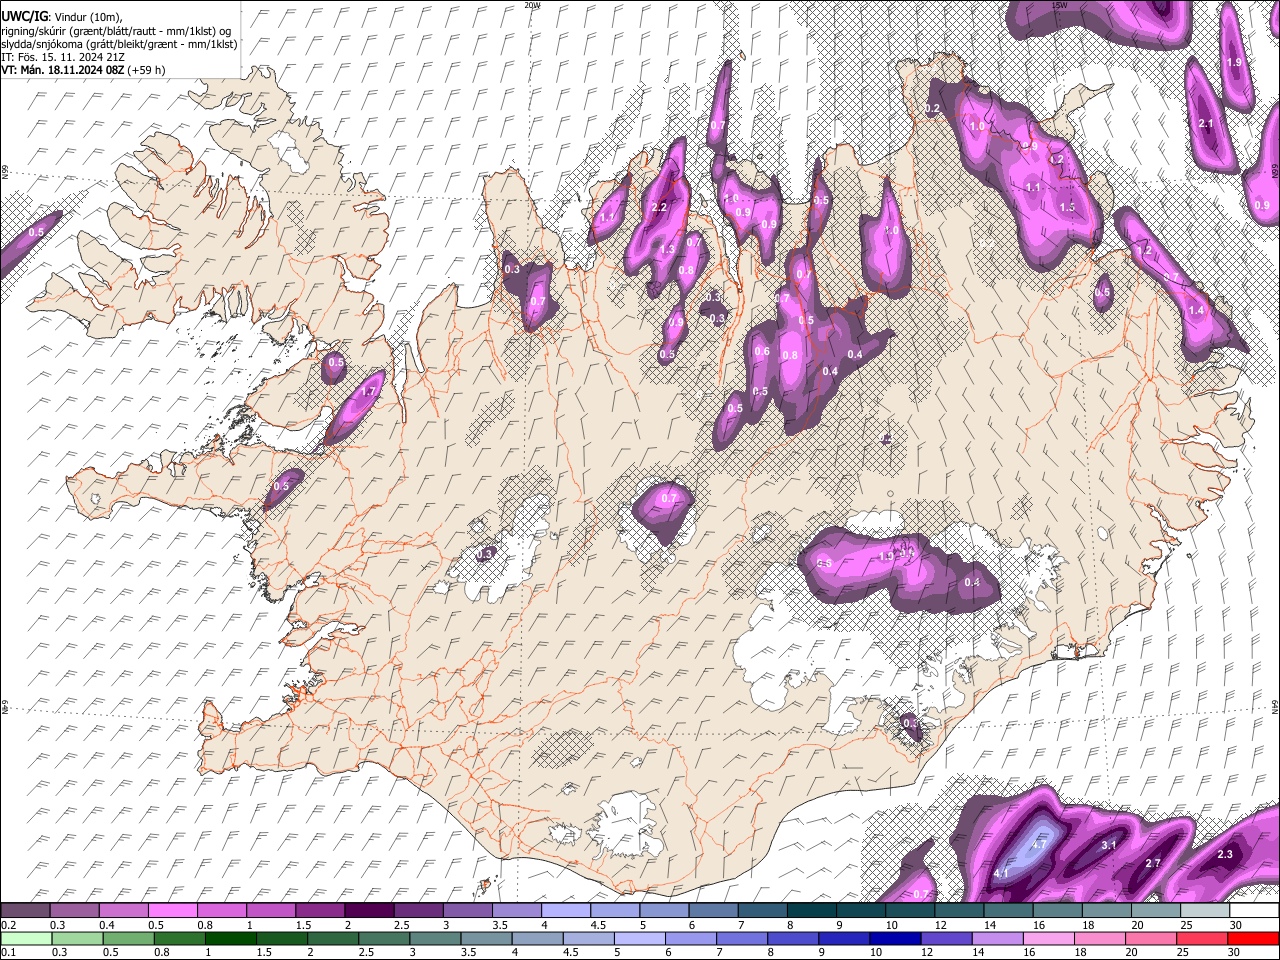
Task: Click the pale green swatch after 0.1, bottom row
Action: point(26,937)
